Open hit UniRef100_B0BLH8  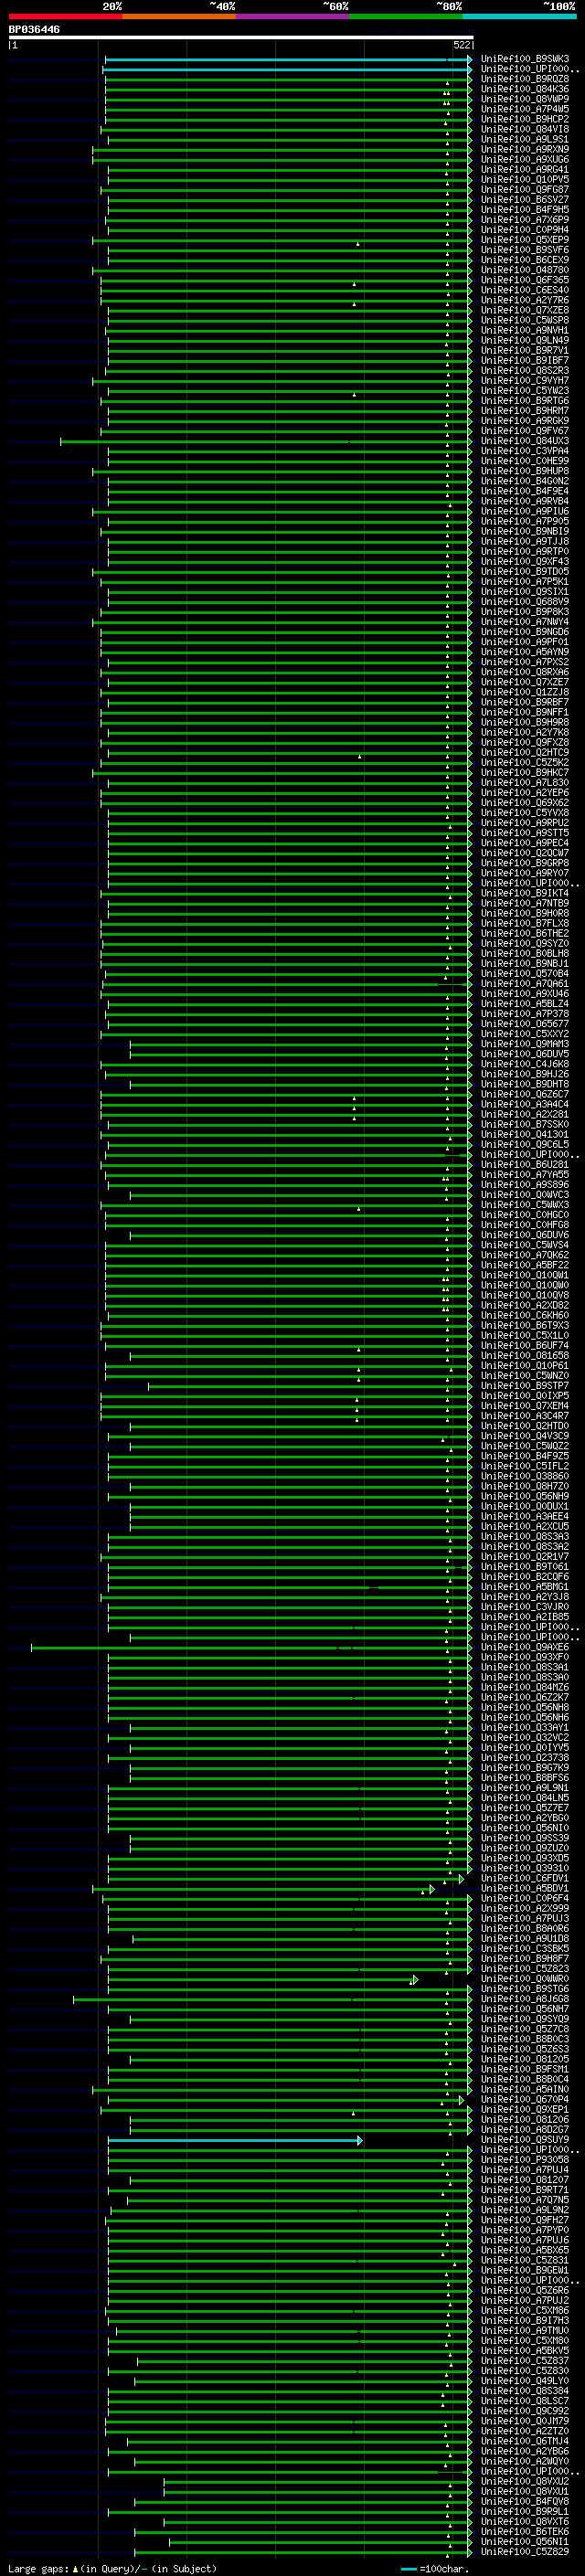coord(525,954)
